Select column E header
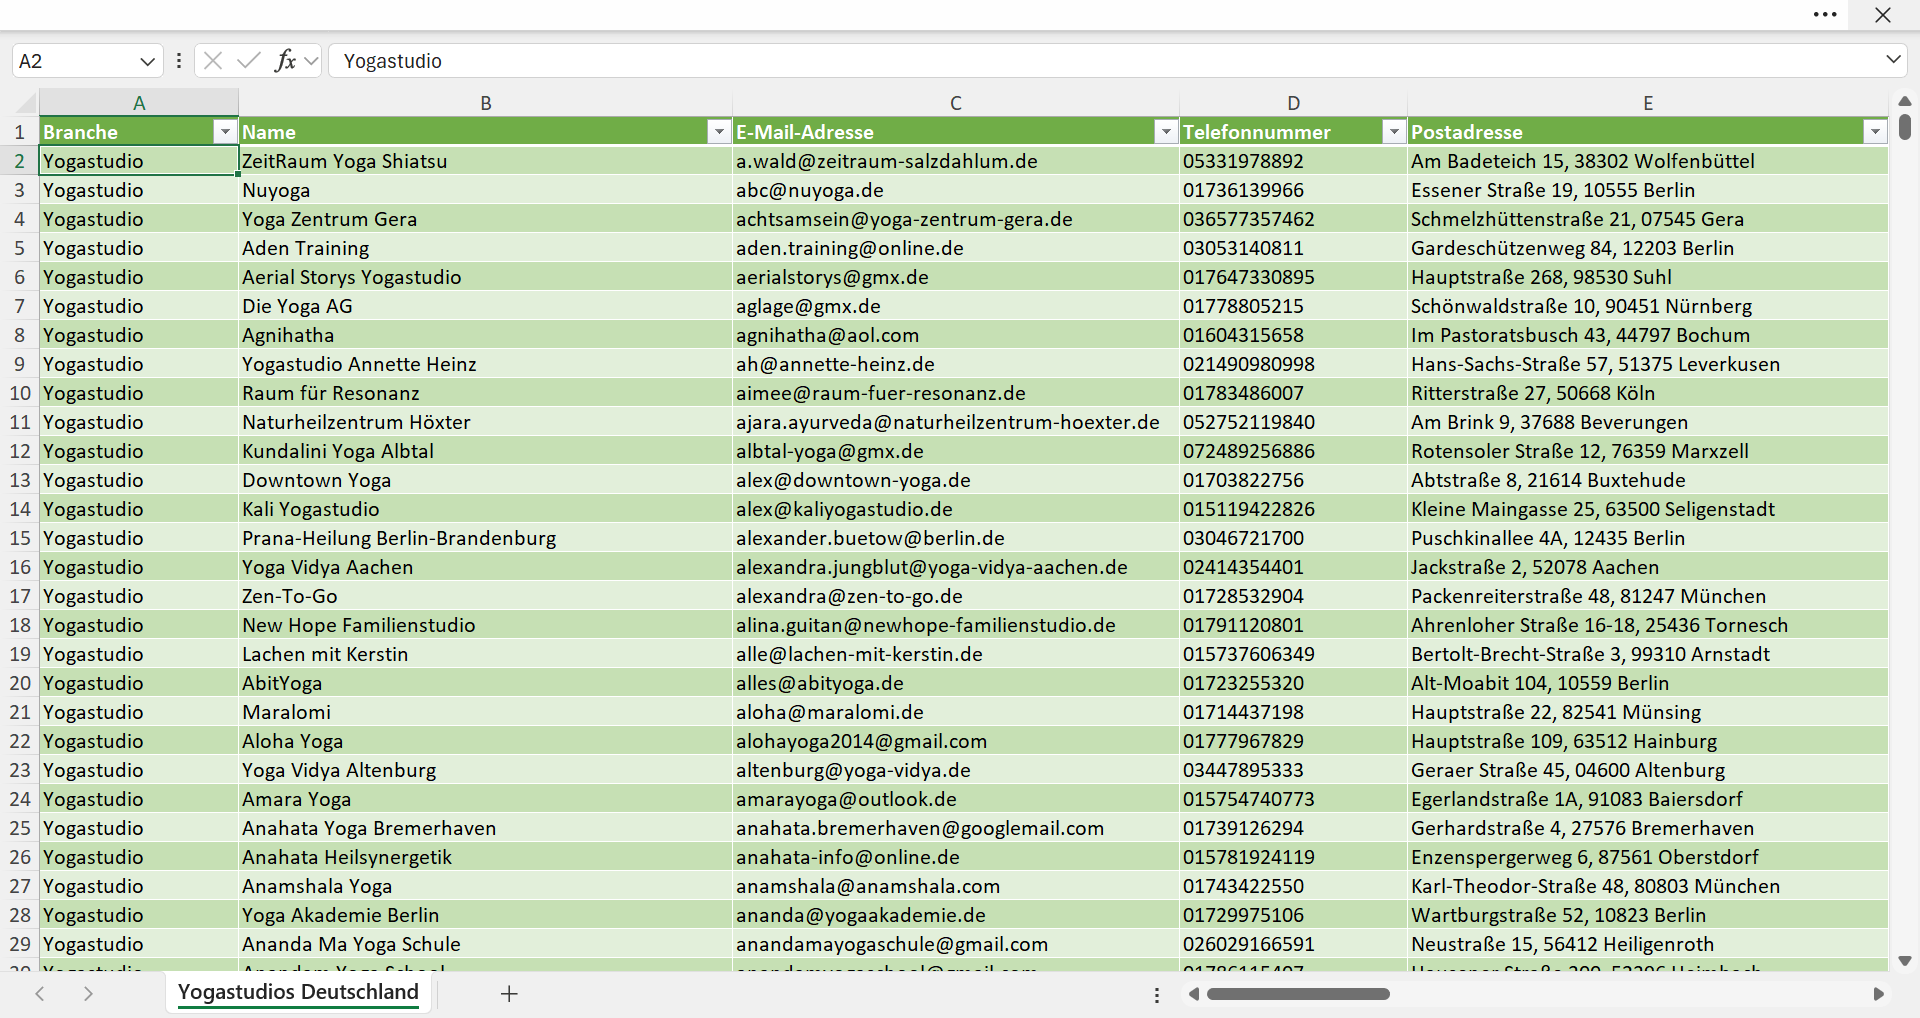The image size is (1920, 1018). [x=1648, y=103]
